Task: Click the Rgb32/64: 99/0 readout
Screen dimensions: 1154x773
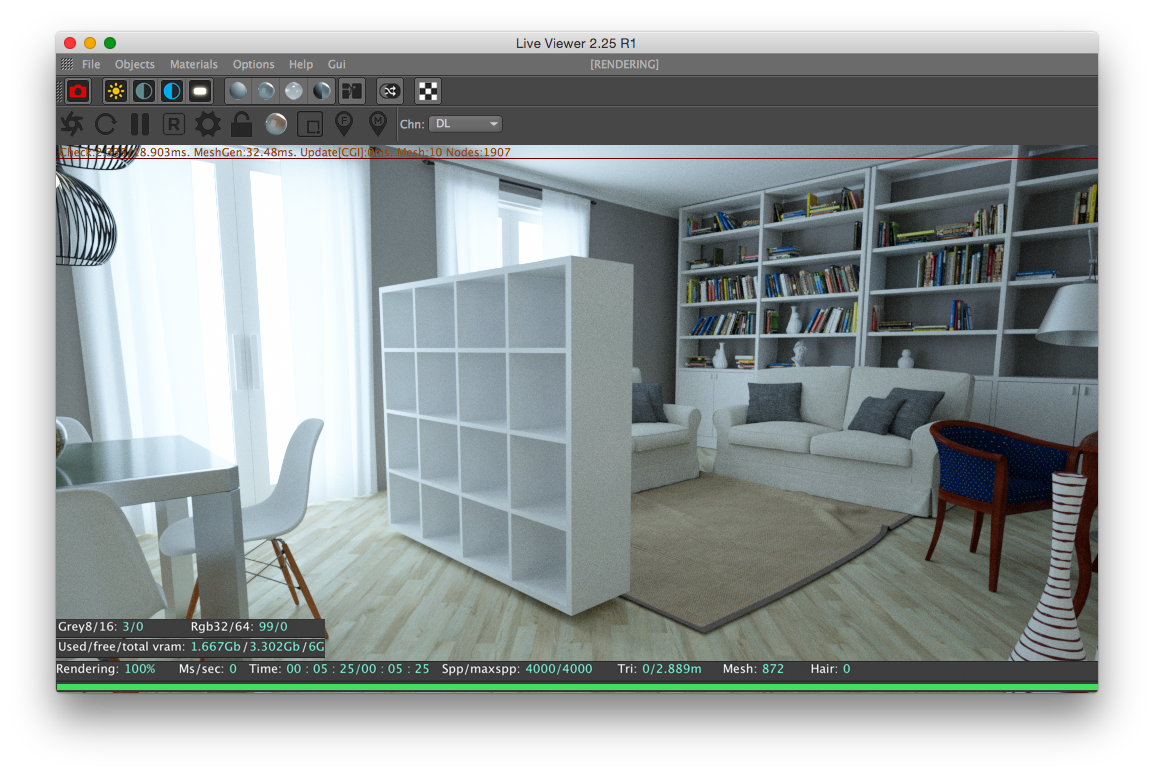Action: (239, 626)
